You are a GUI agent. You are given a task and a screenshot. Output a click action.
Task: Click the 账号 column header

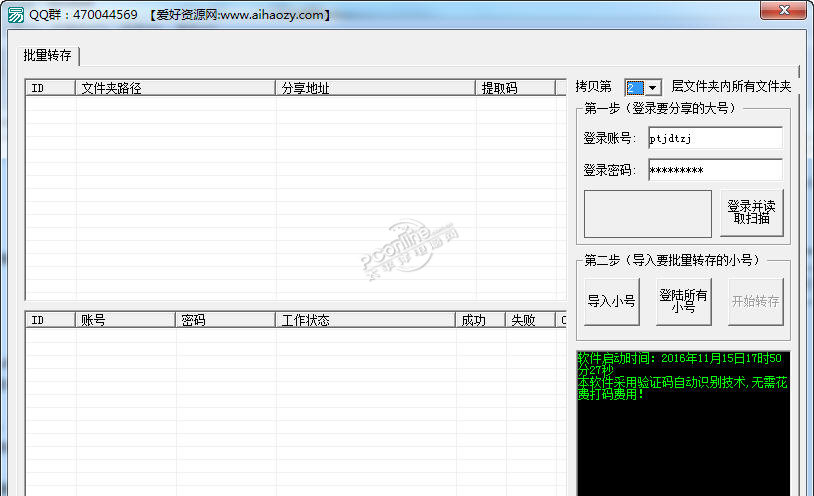tap(125, 320)
